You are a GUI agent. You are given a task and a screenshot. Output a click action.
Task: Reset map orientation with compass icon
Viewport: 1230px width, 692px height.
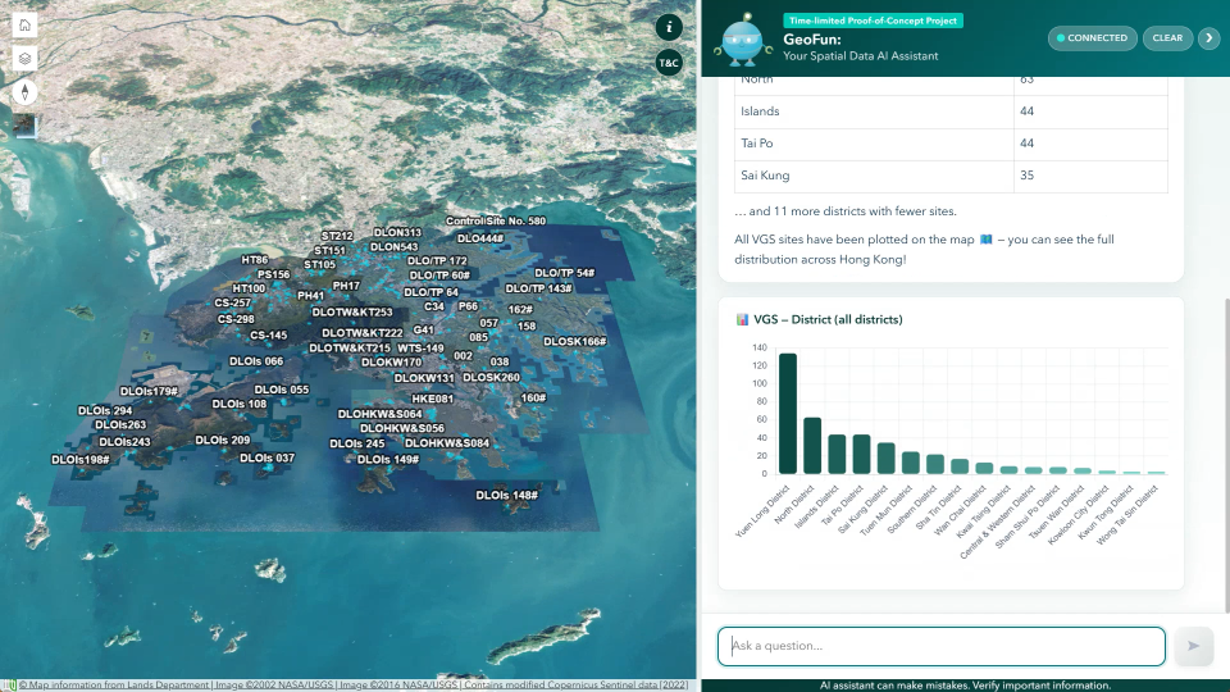(25, 92)
